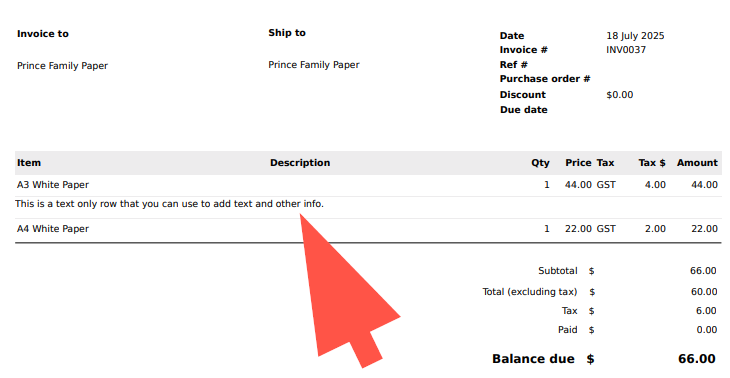
Task: Click the Qty column header
Action: [540, 163]
